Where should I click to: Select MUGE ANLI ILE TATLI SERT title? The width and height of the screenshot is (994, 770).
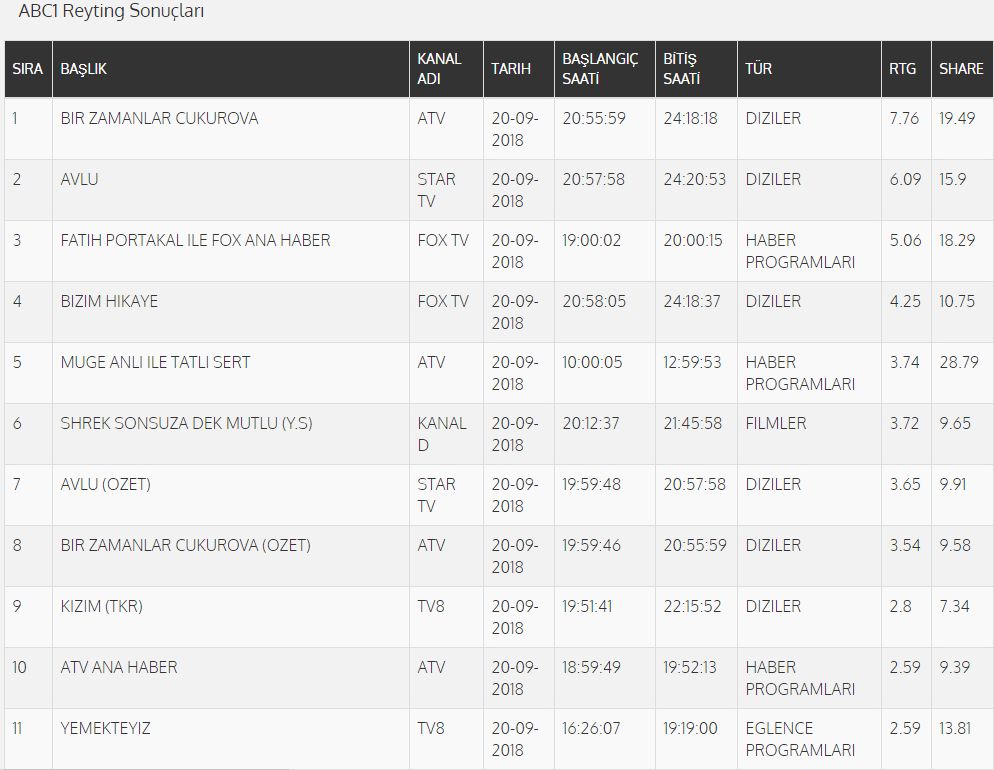click(155, 362)
